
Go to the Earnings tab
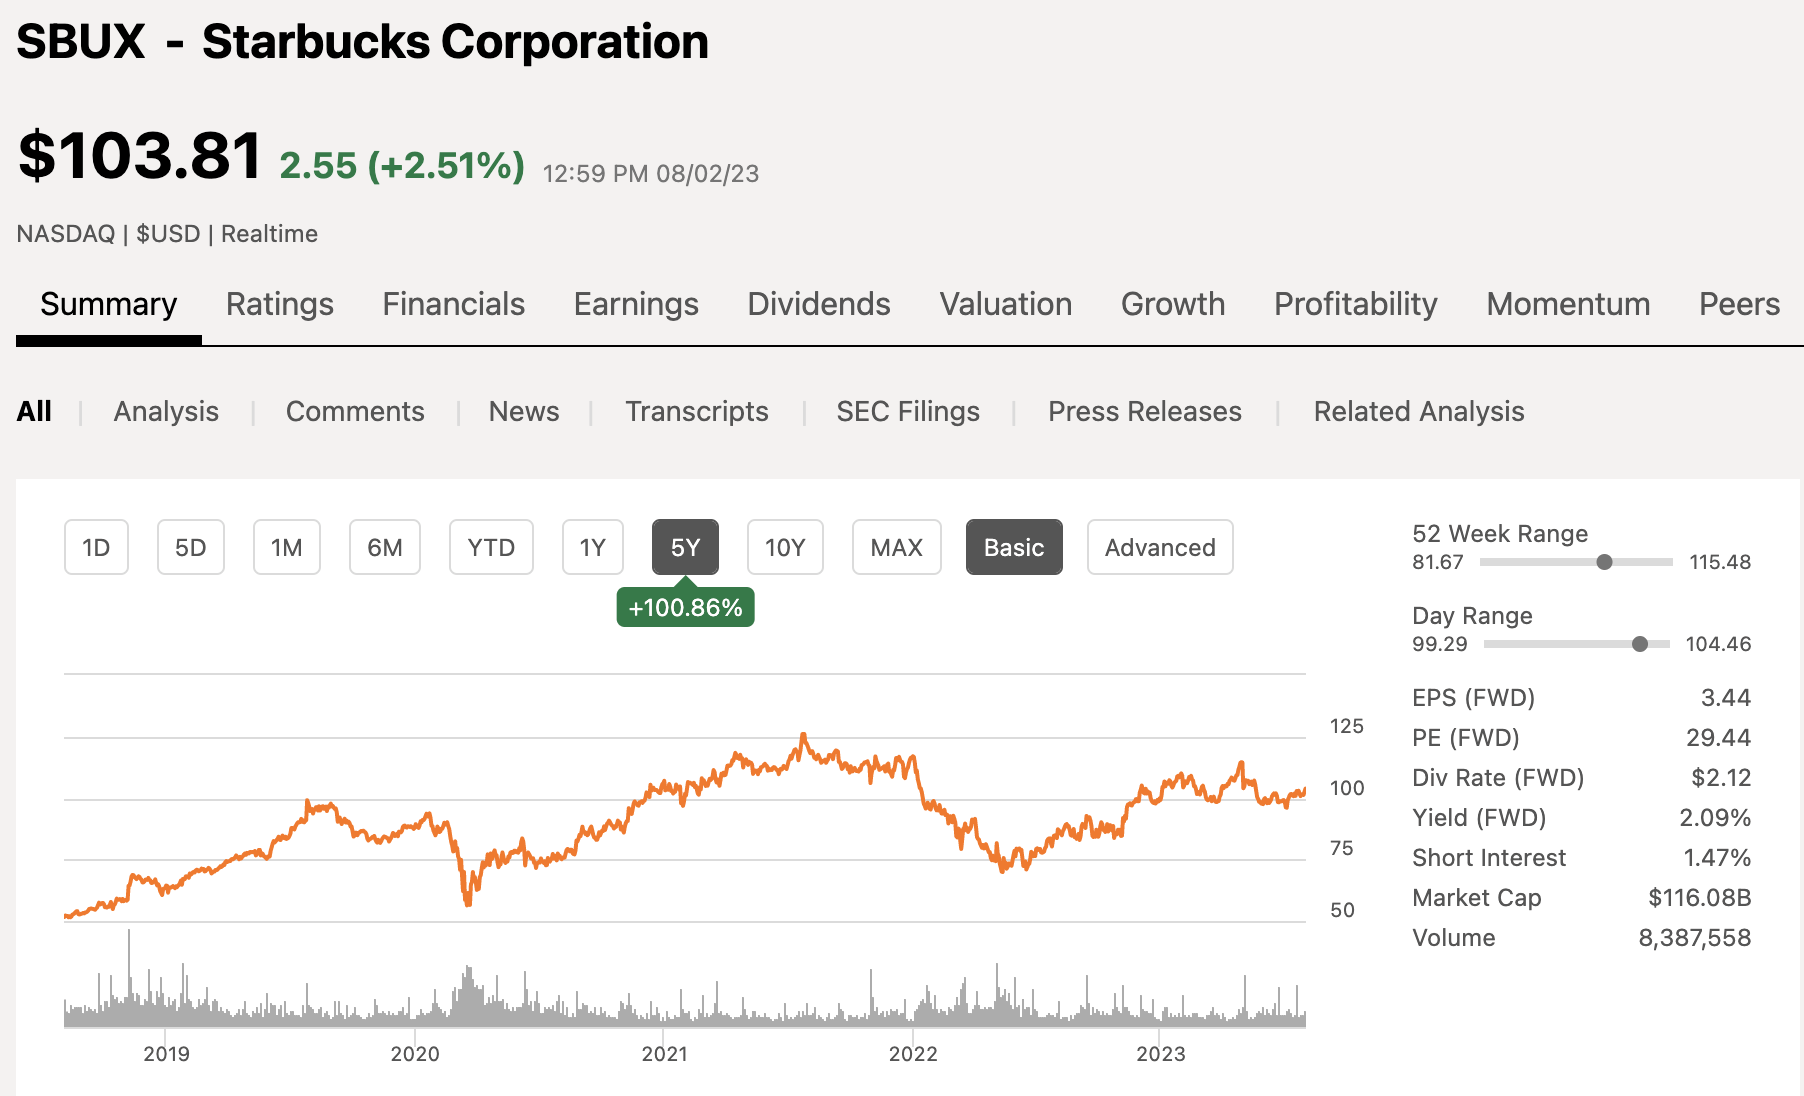coord(636,304)
